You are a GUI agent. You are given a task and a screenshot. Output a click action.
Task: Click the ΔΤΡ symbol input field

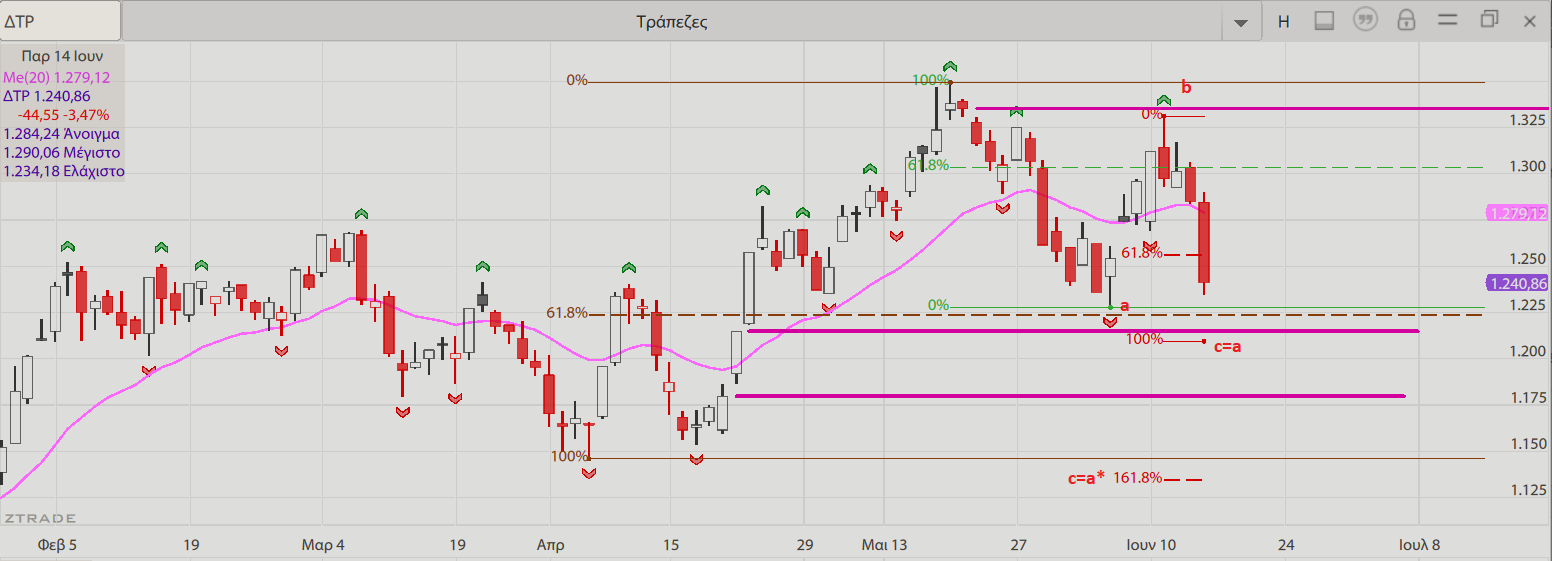pos(60,20)
